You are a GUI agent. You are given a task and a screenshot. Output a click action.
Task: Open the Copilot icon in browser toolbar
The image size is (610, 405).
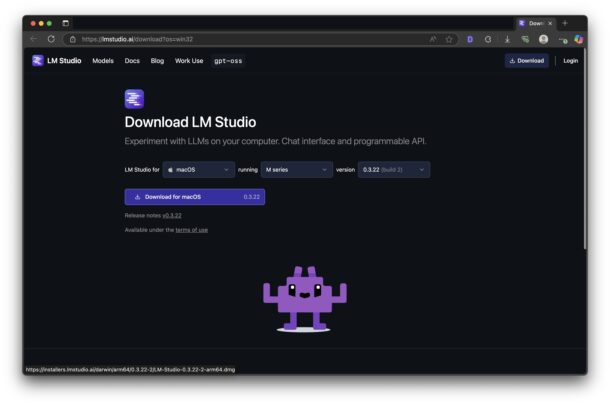click(579, 39)
